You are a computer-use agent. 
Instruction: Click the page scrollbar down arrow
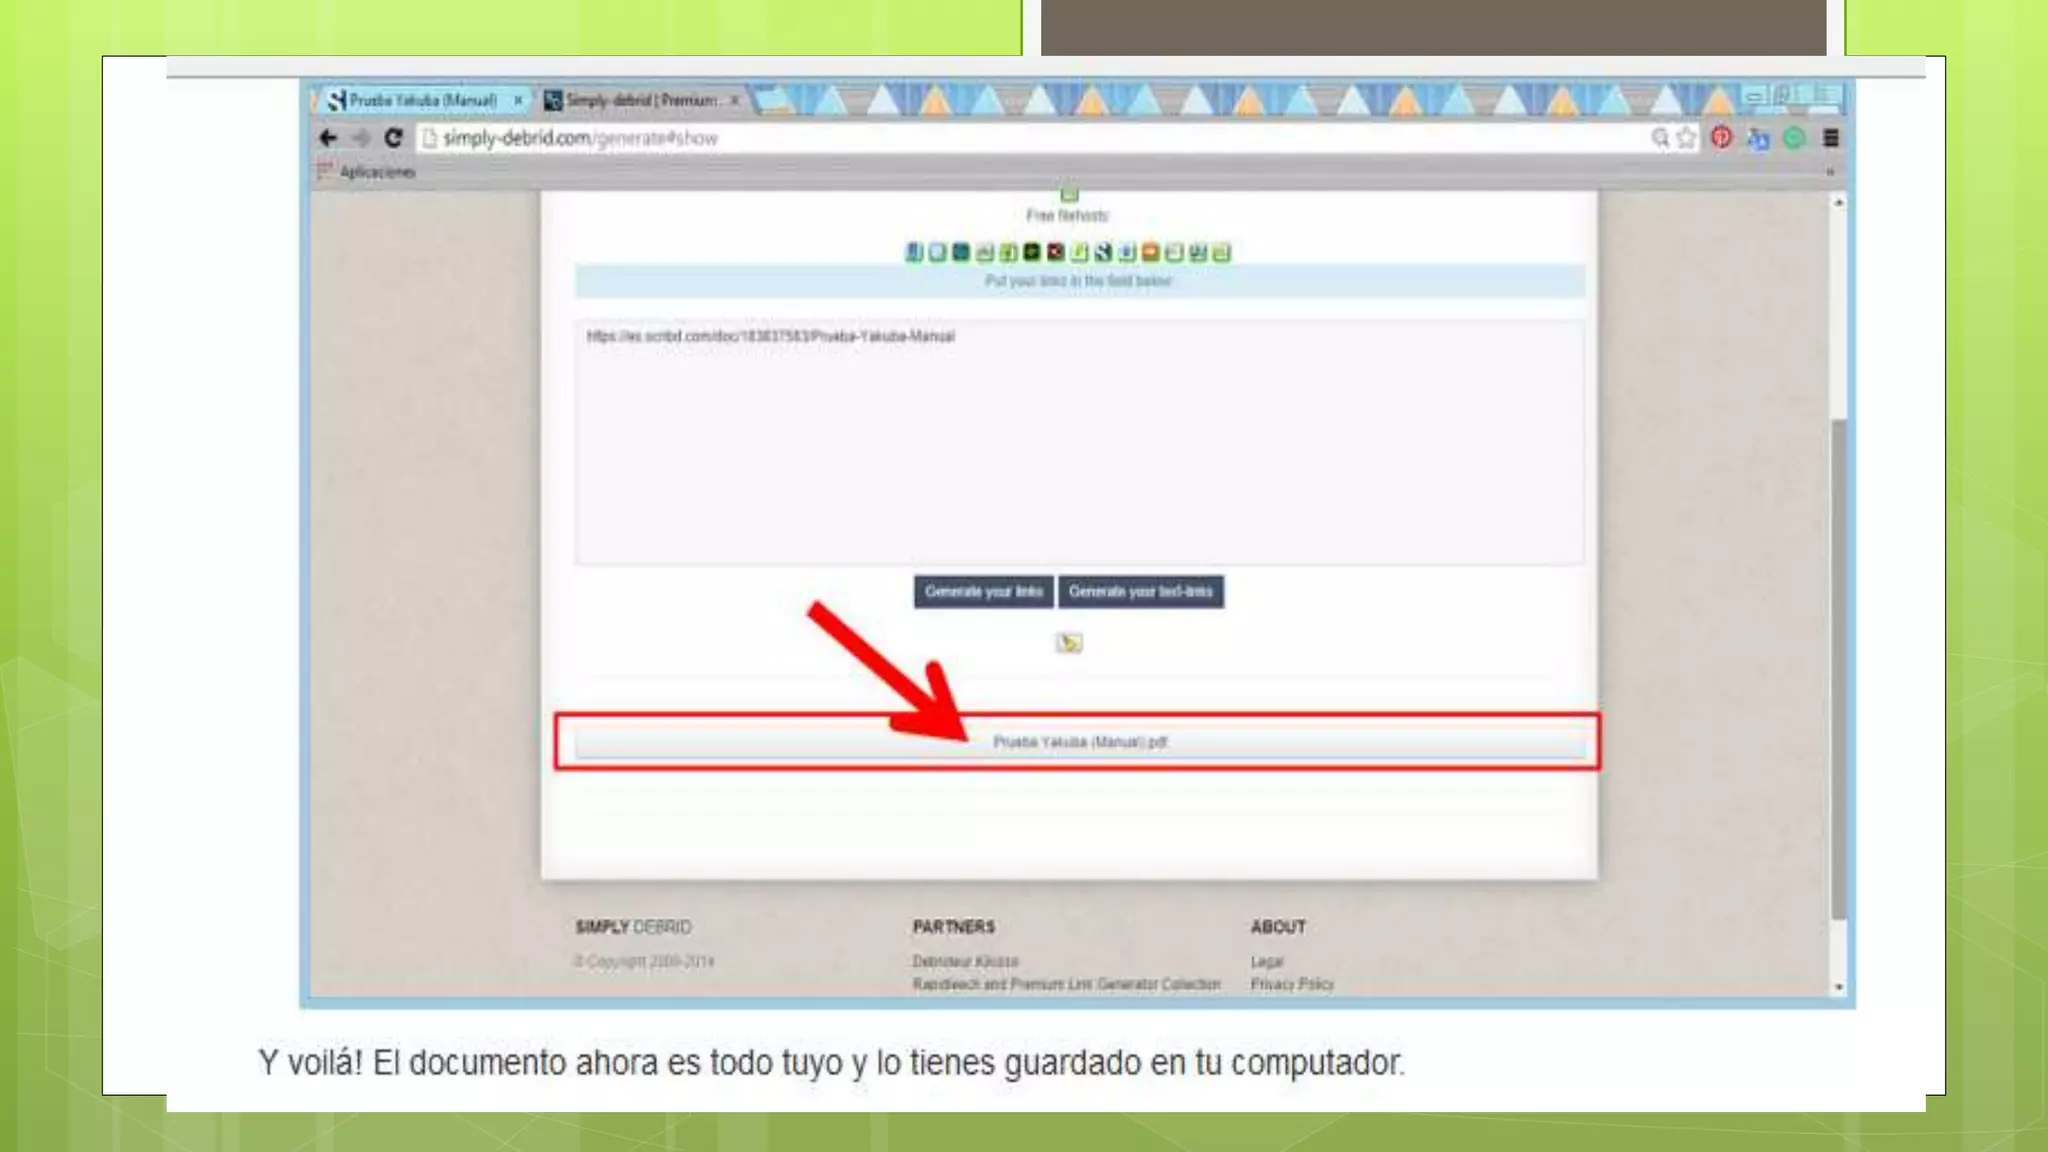click(1838, 987)
